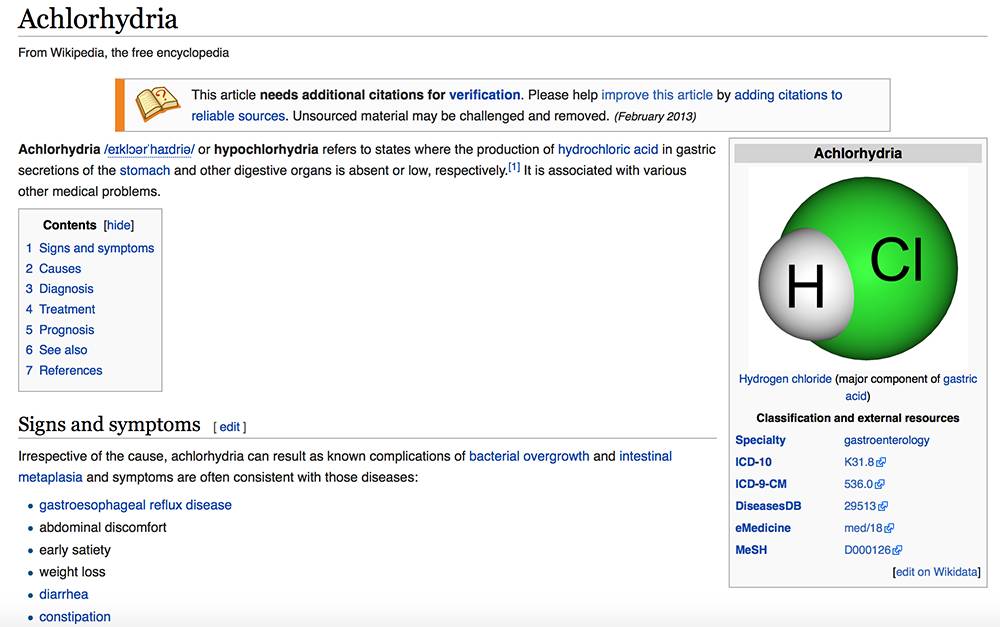Click the 'improve this article' link
The image size is (1000, 627).
tap(657, 95)
